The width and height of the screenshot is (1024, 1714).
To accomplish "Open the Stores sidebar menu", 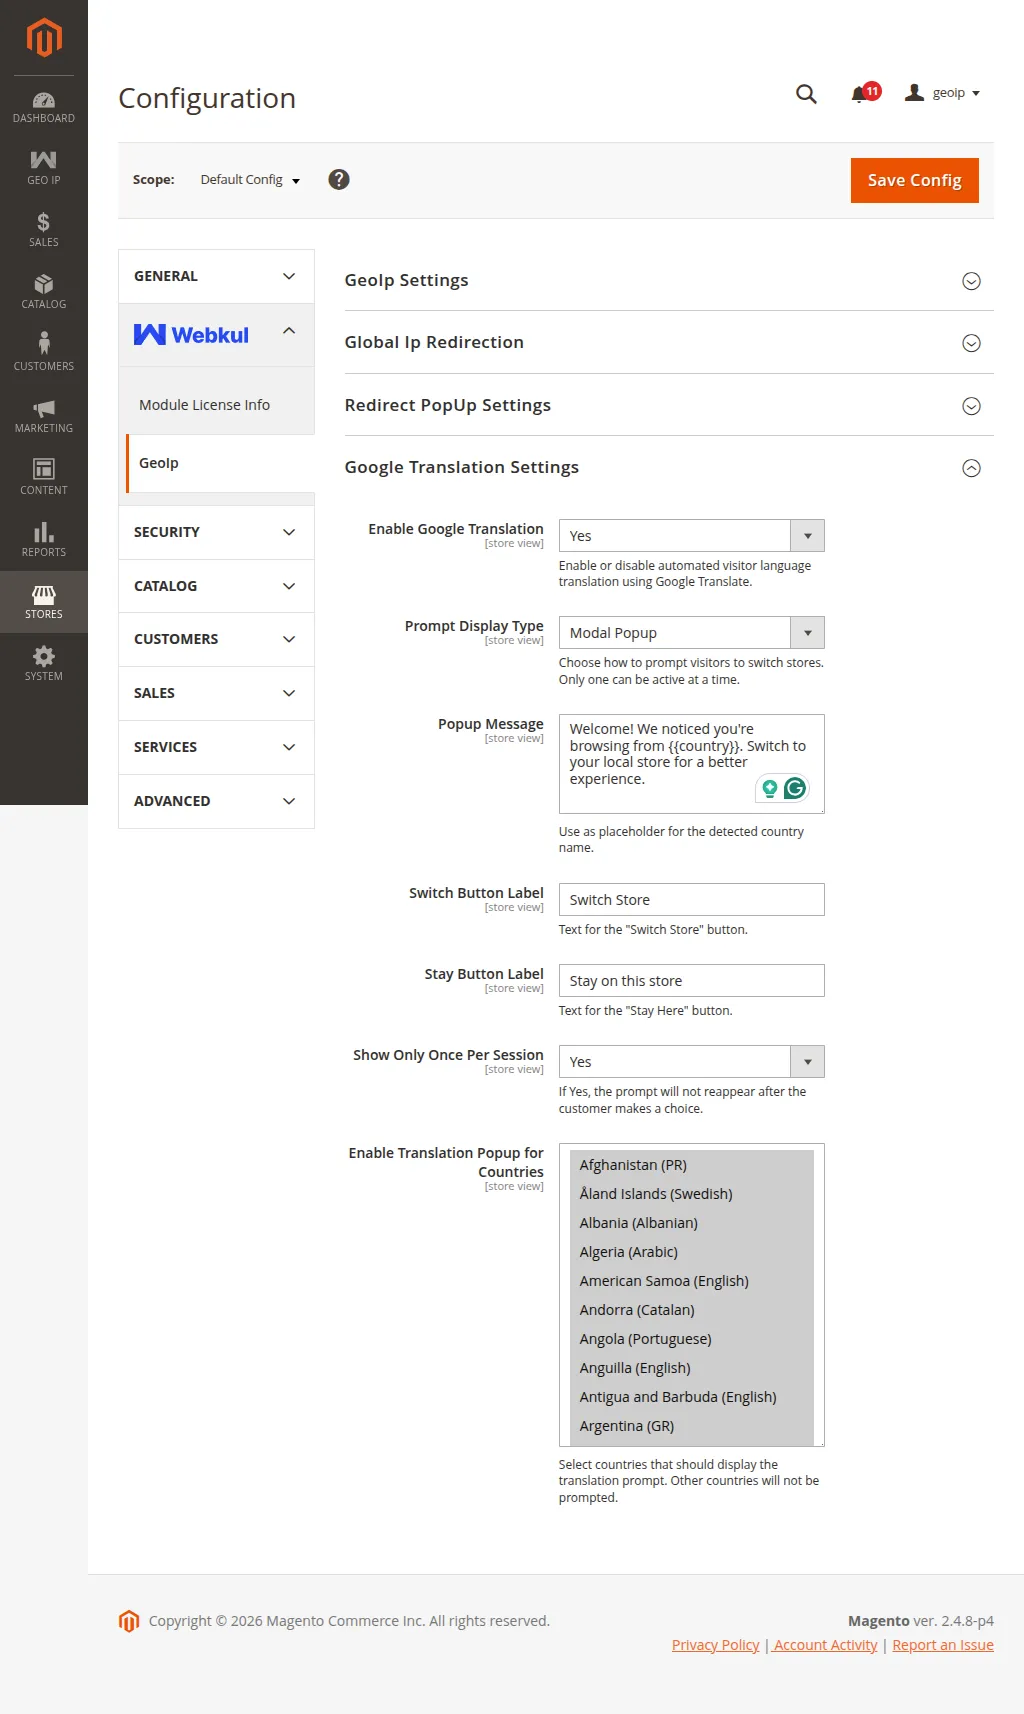I will pyautogui.click(x=44, y=602).
